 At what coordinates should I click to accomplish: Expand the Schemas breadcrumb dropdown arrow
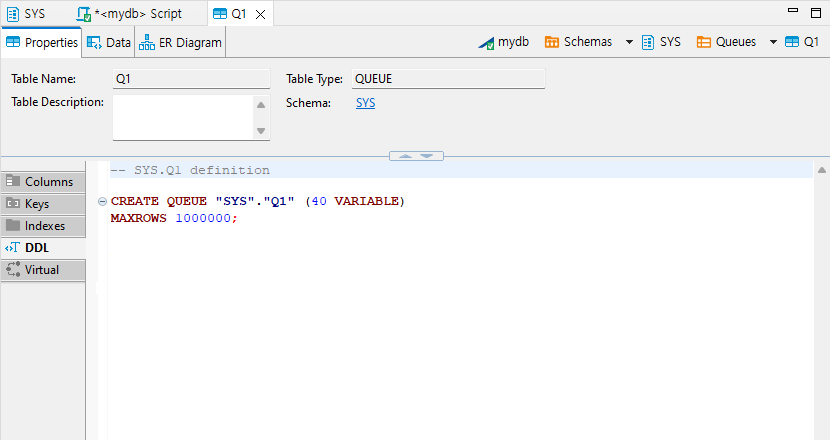point(629,42)
